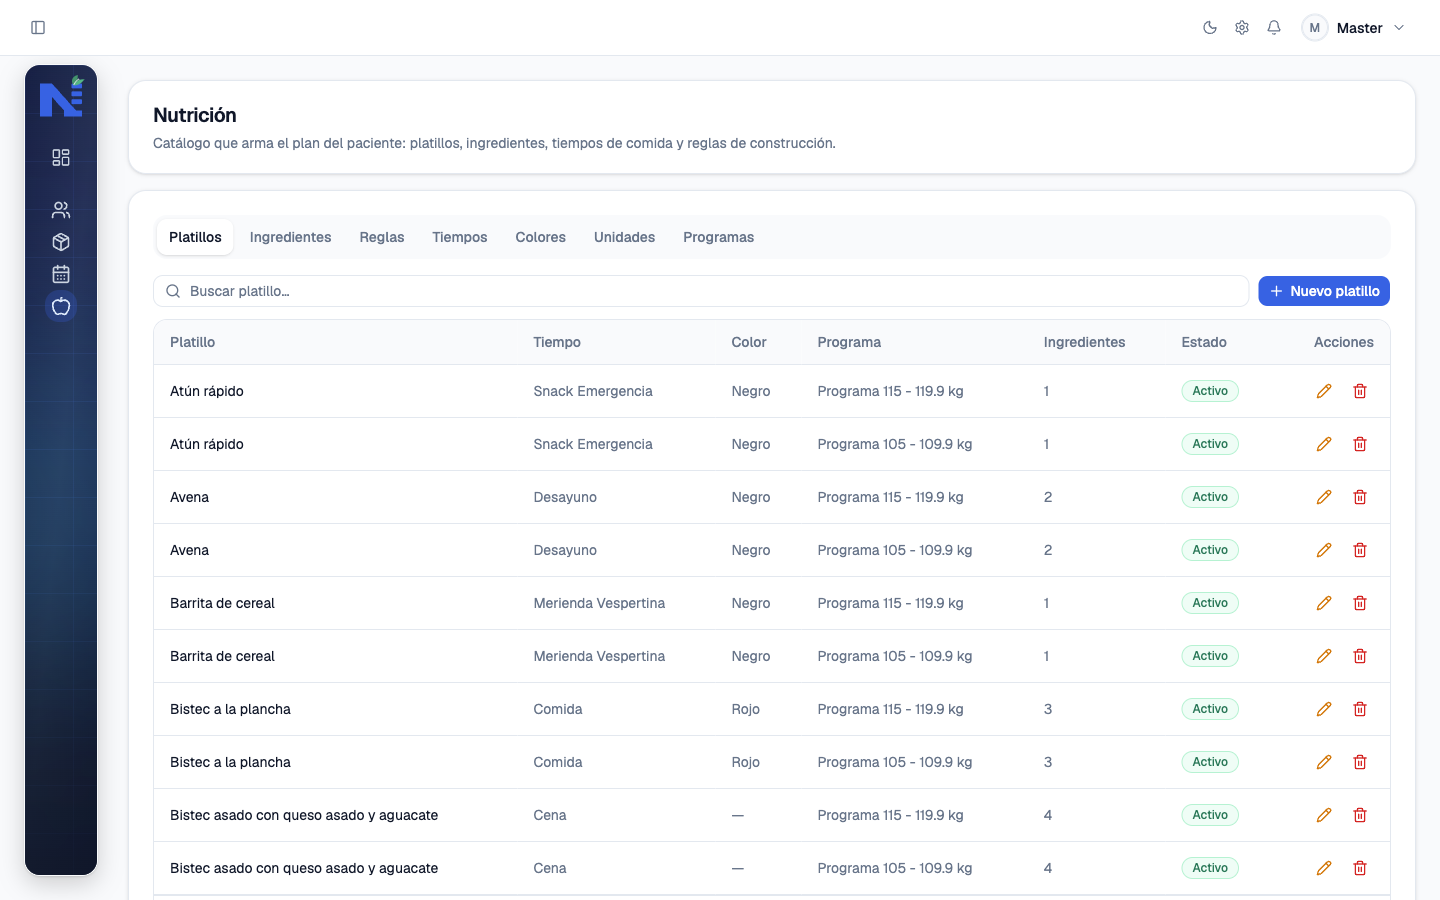Screen dimensions: 1440x900
Task: Open package box icon in sidebar
Action: click(x=61, y=242)
